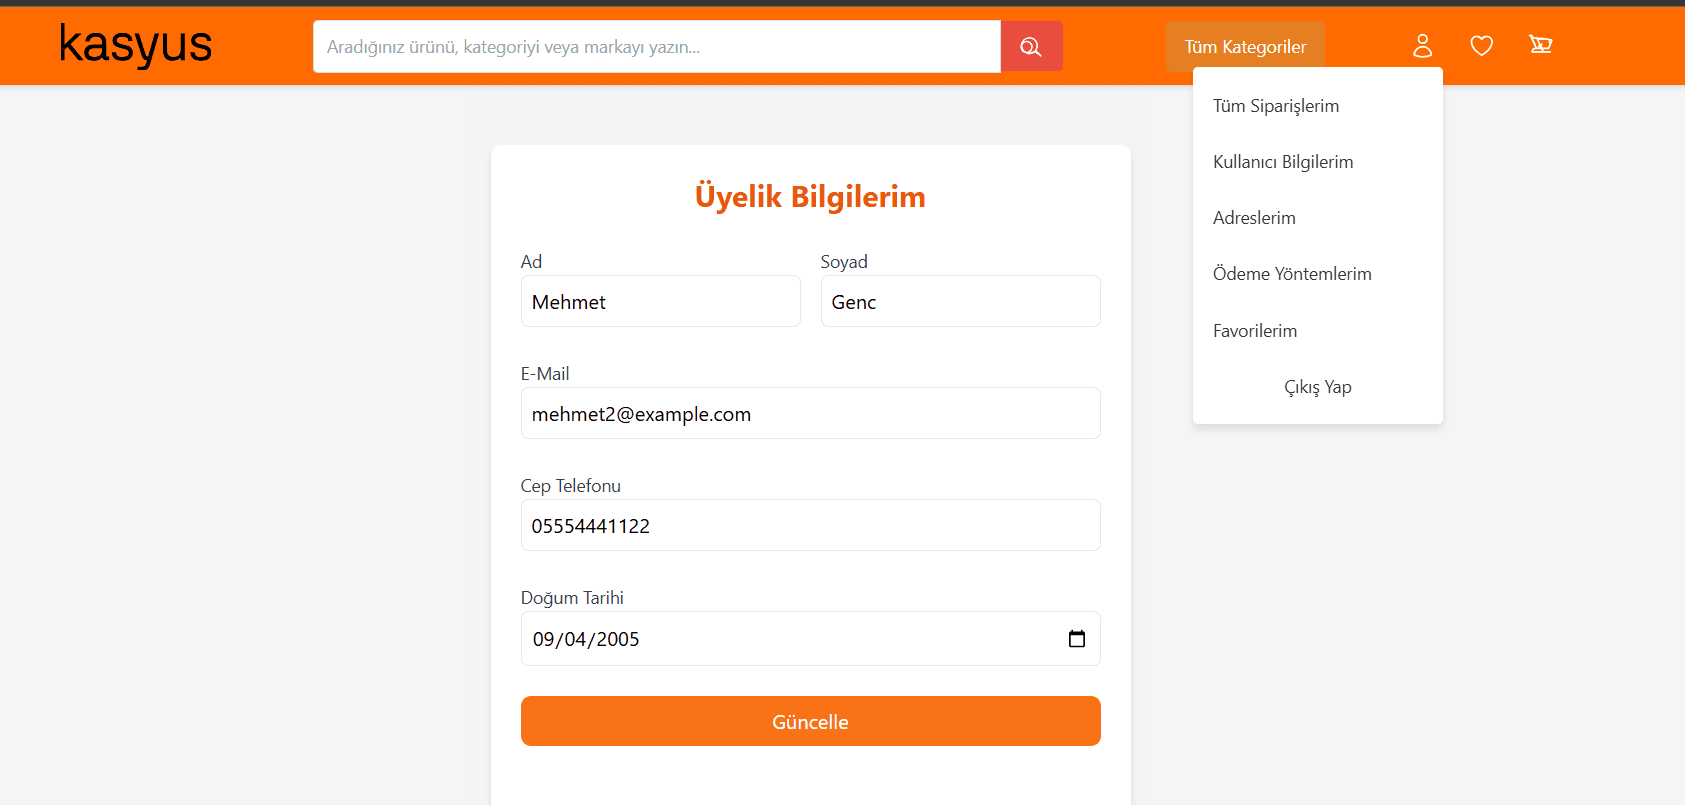
Task: Click the kasyus logo
Action: (136, 45)
